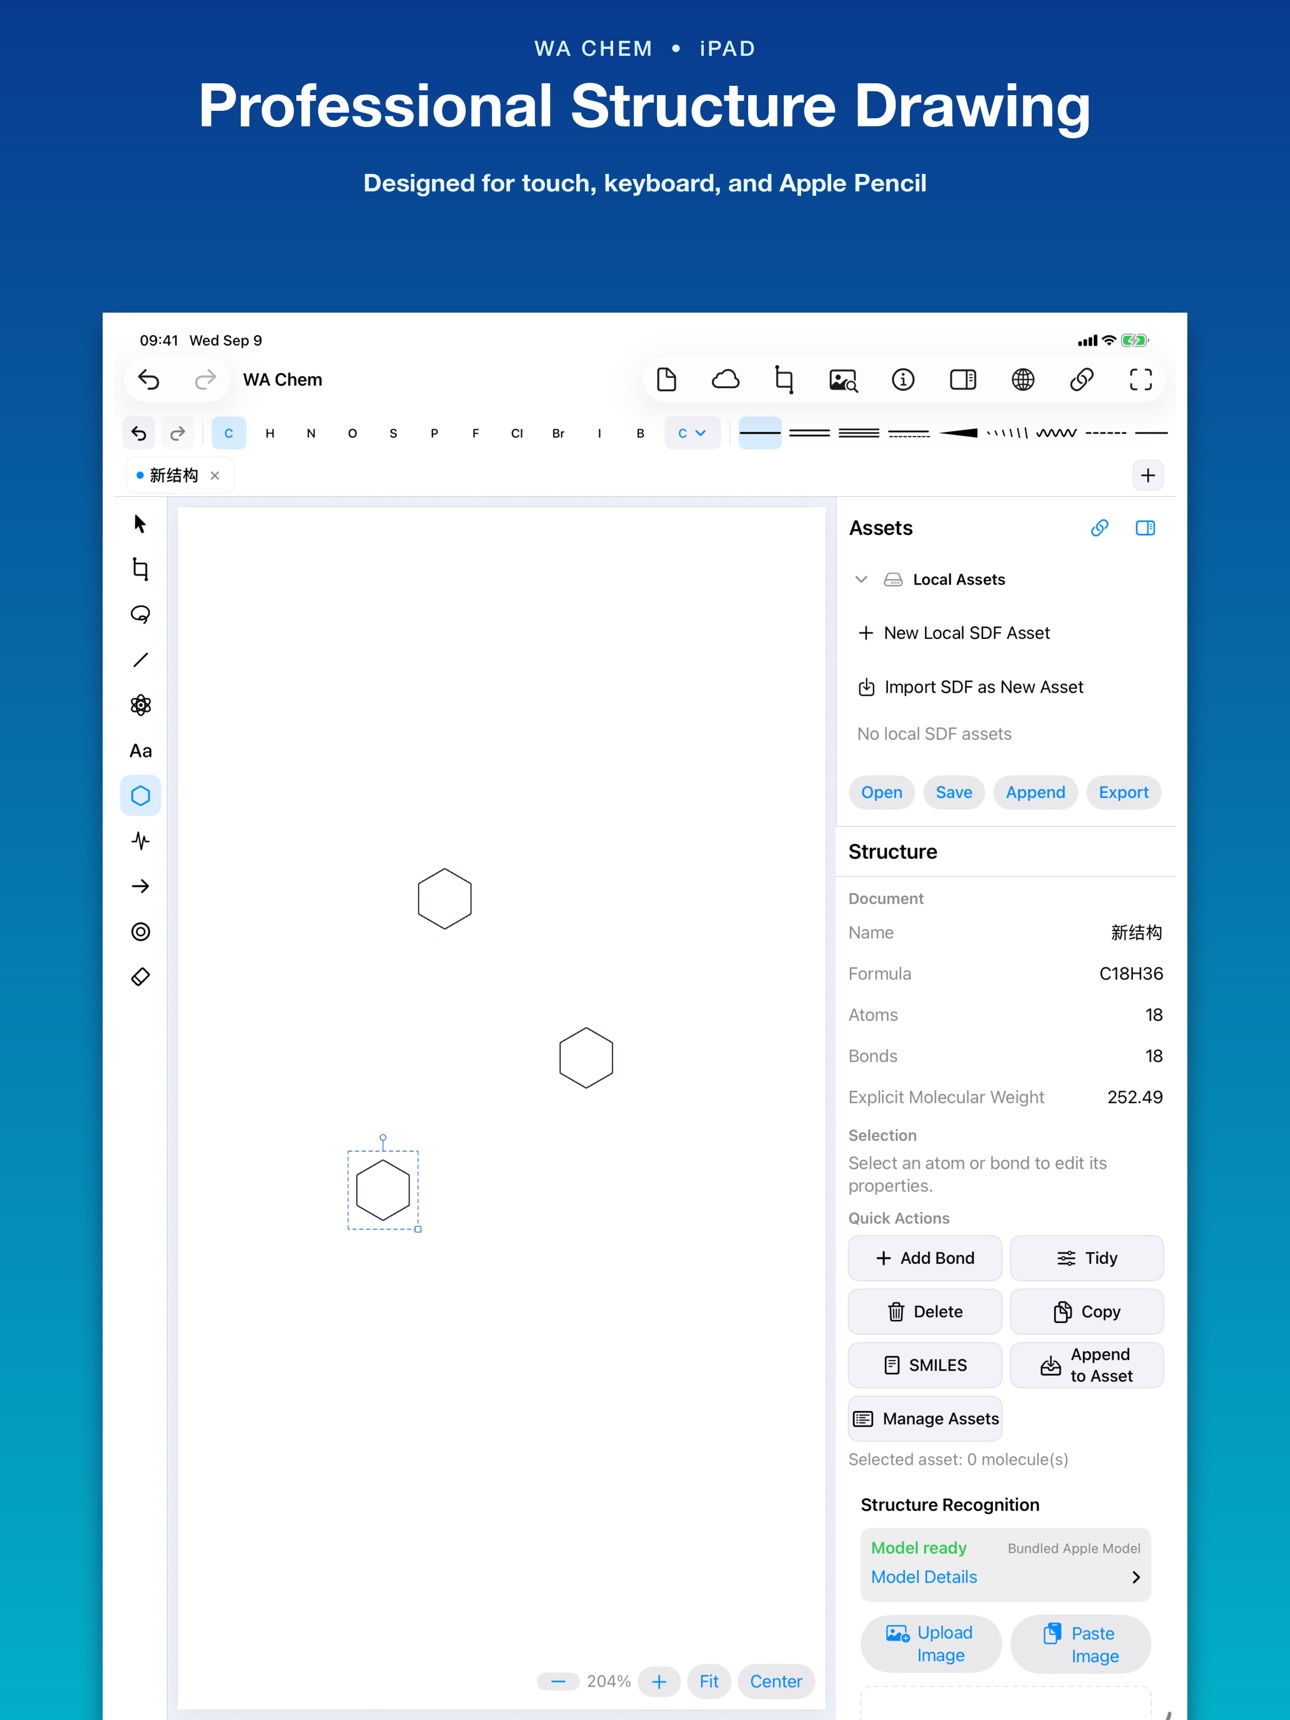1290x1720 pixels.
Task: Expand Model Details chevron
Action: point(1136,1577)
